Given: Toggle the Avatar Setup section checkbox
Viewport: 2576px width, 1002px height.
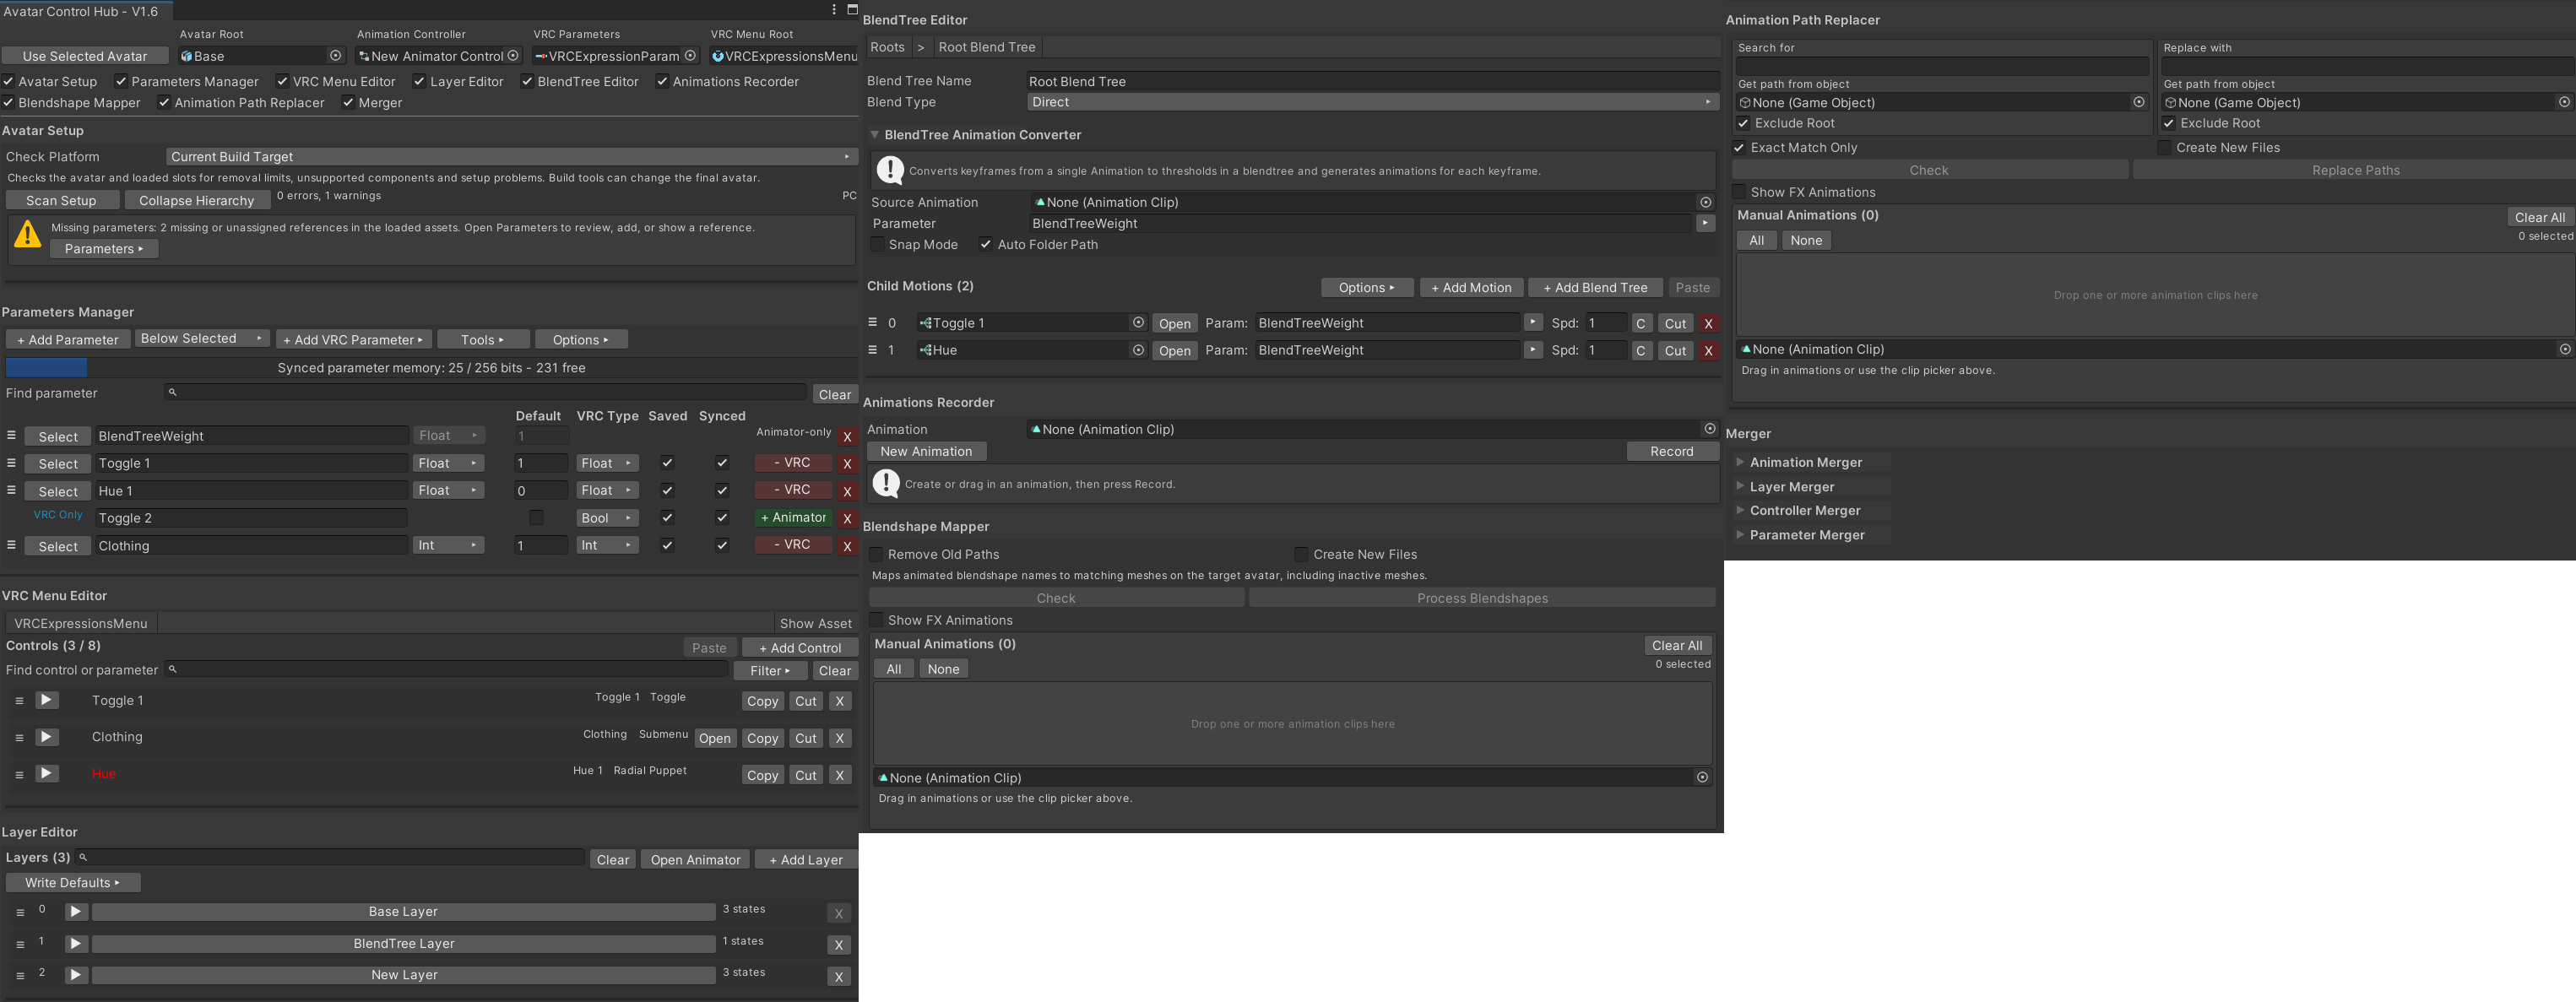Looking at the screenshot, I should point(8,81).
